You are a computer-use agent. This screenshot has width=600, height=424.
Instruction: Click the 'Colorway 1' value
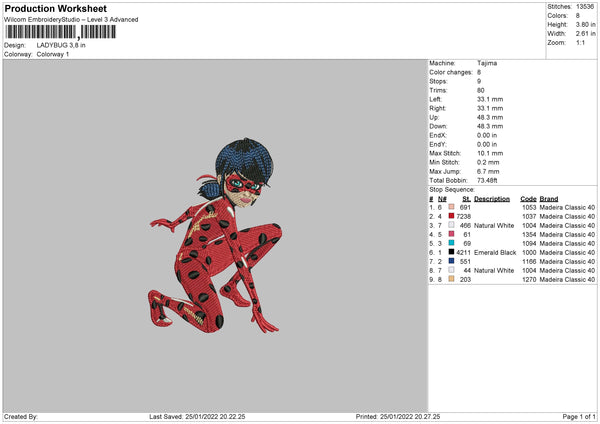(53, 54)
